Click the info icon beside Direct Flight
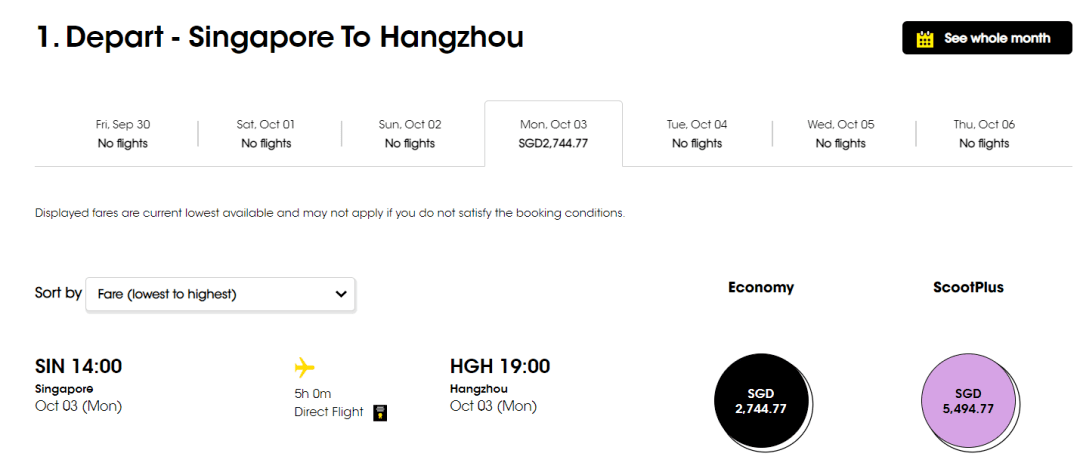 tap(380, 413)
